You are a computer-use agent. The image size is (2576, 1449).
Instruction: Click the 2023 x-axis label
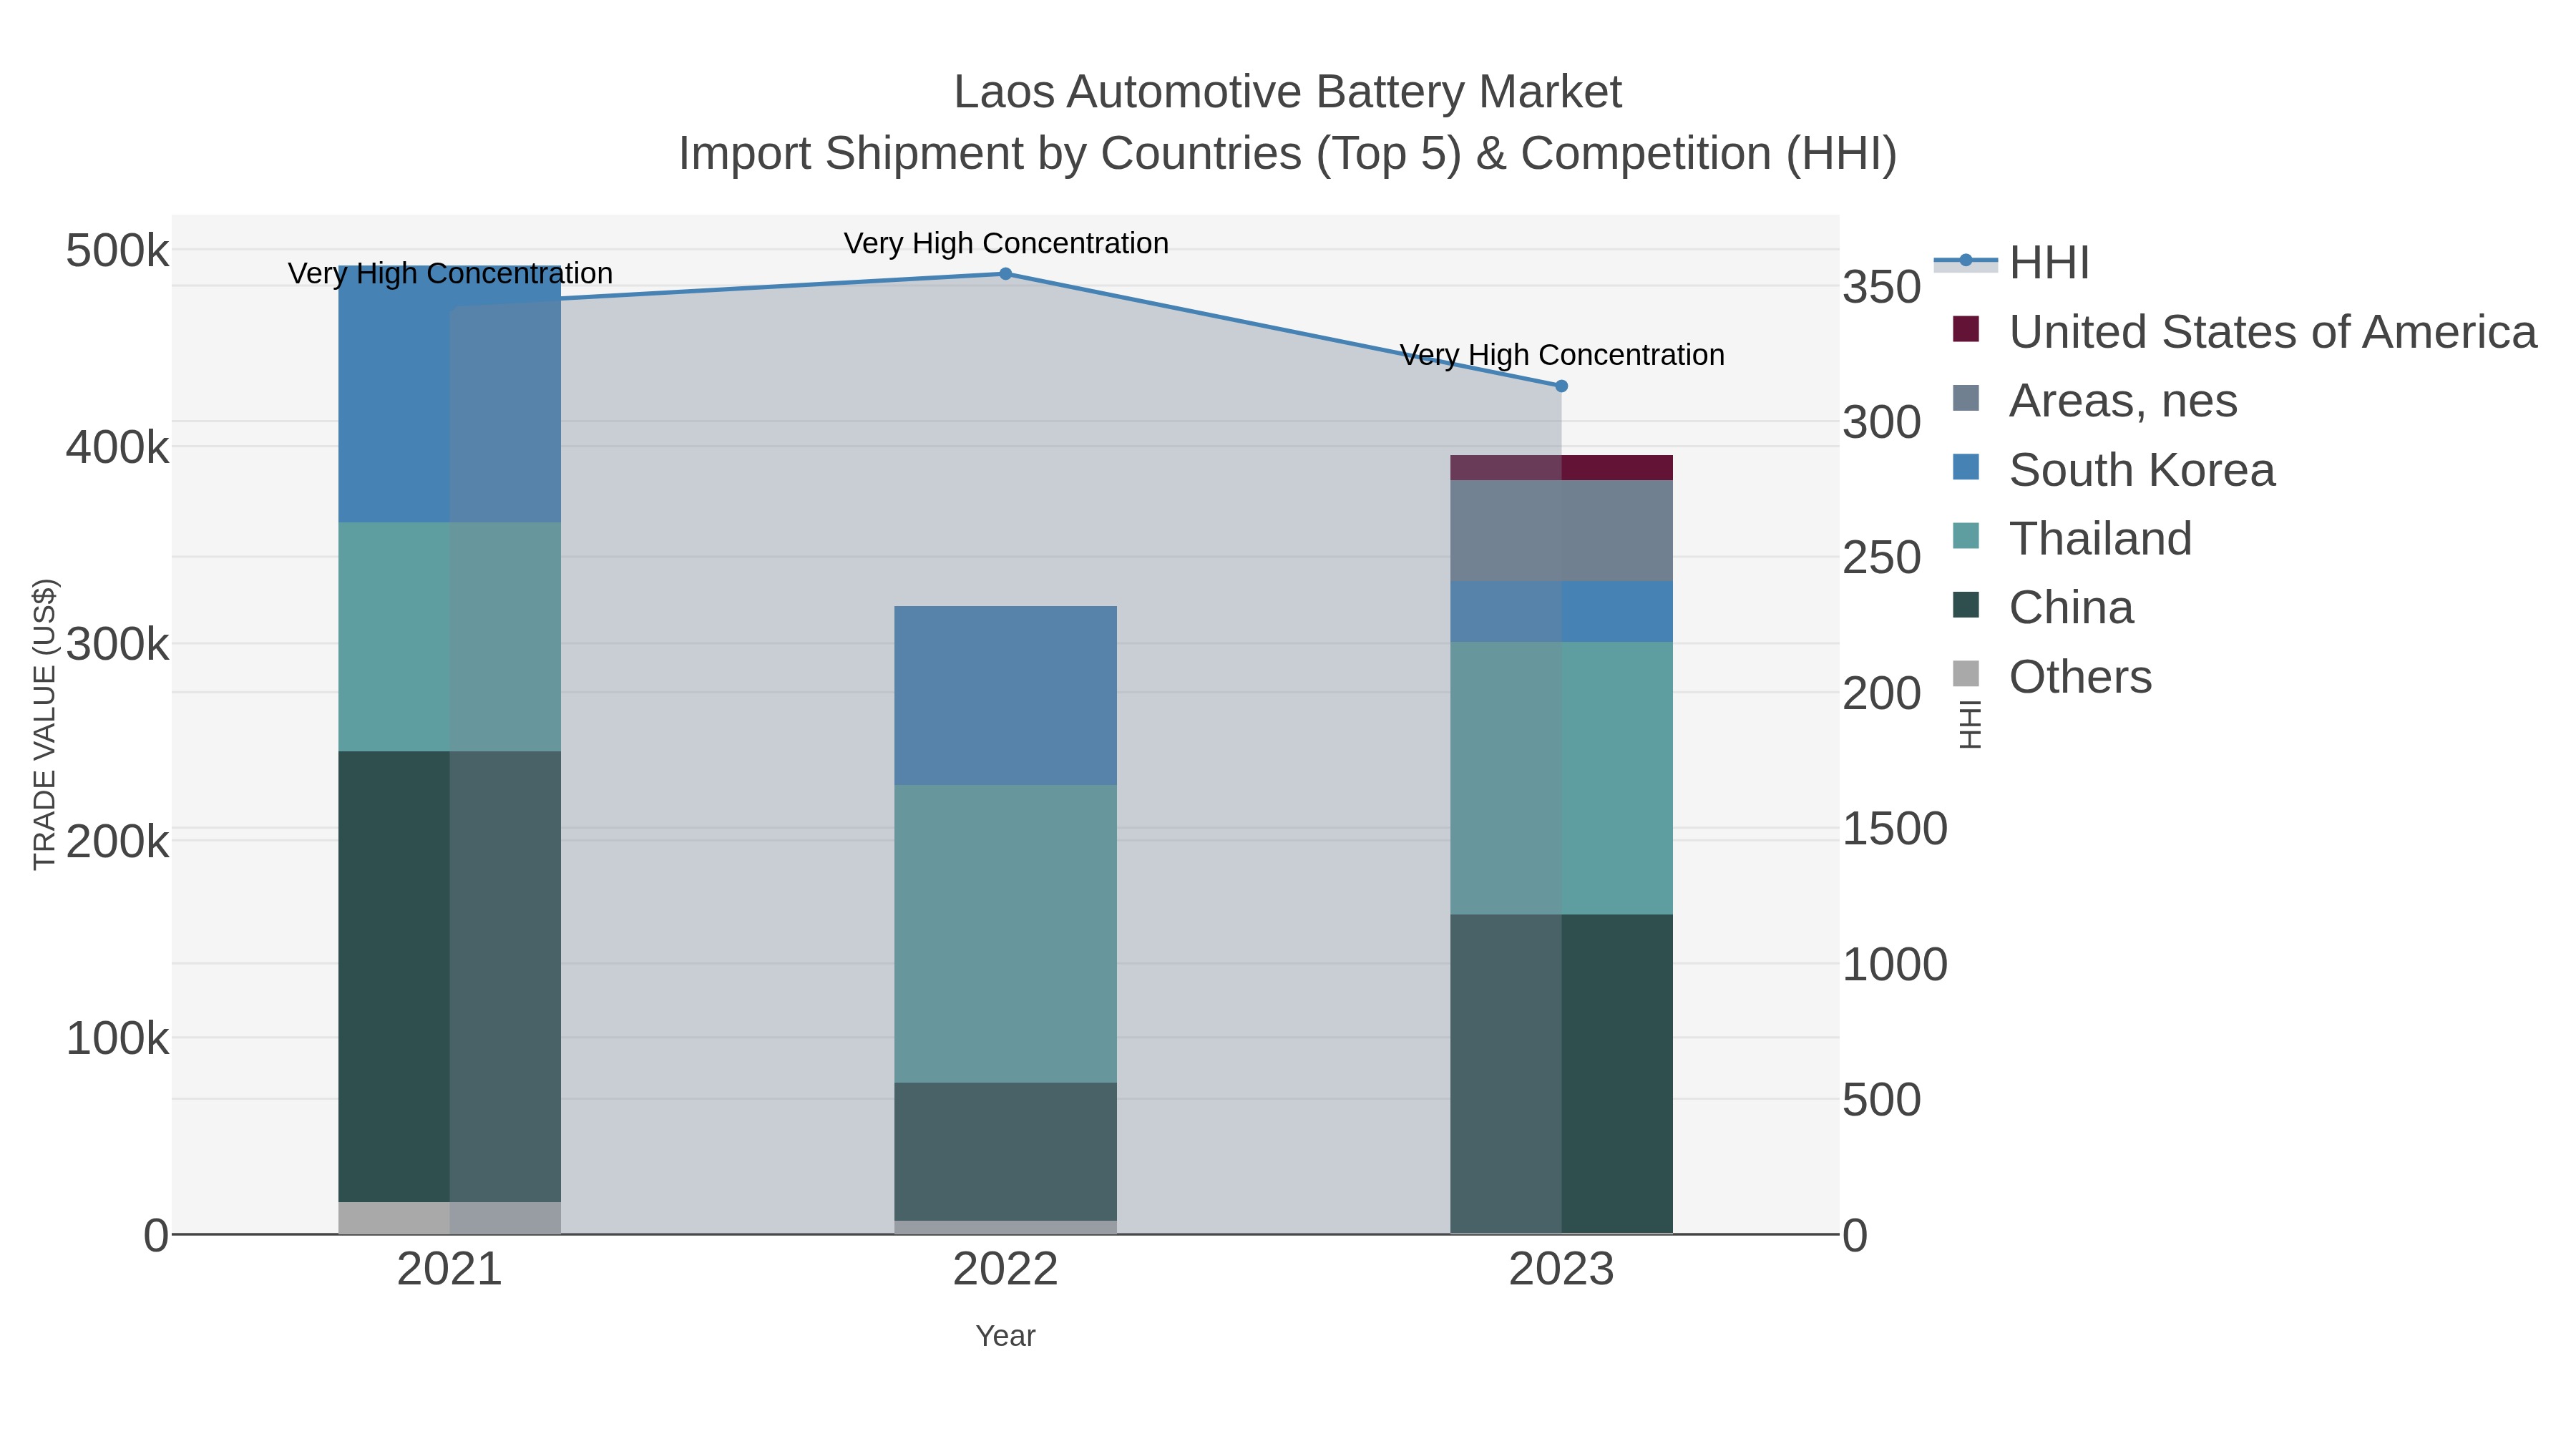1561,1270
